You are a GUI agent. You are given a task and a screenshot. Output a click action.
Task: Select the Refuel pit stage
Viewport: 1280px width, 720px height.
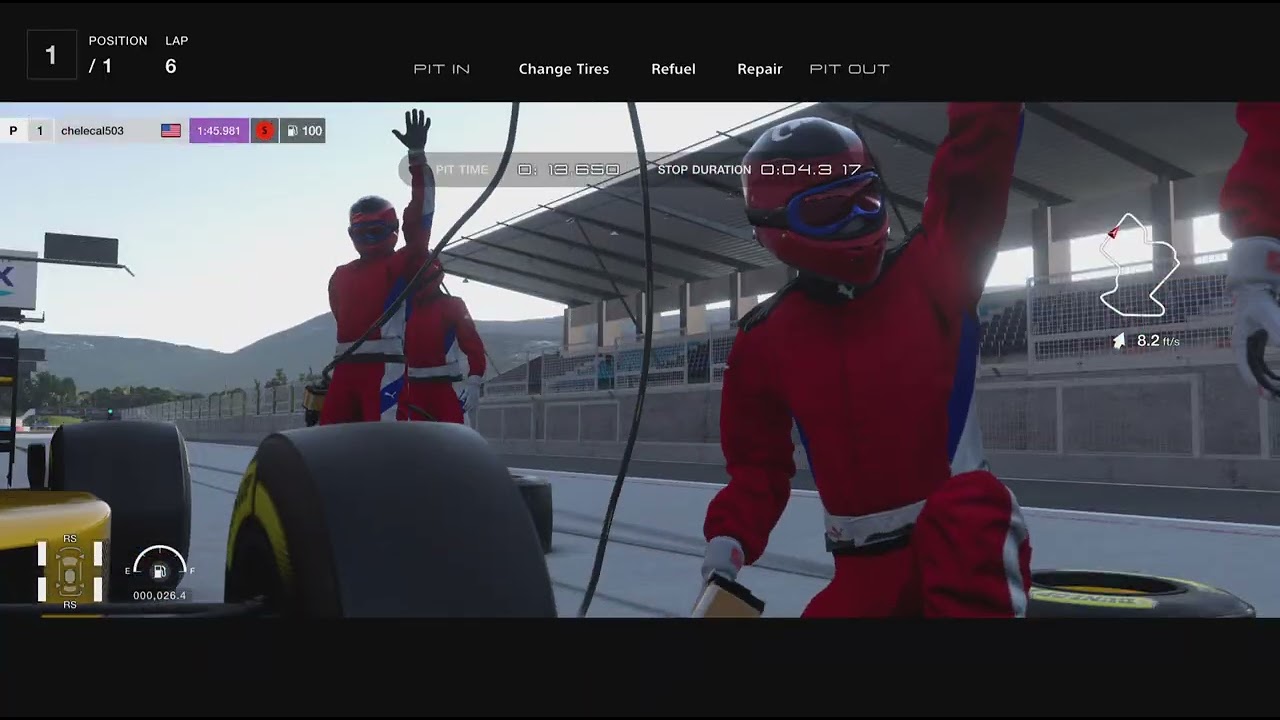coord(673,69)
